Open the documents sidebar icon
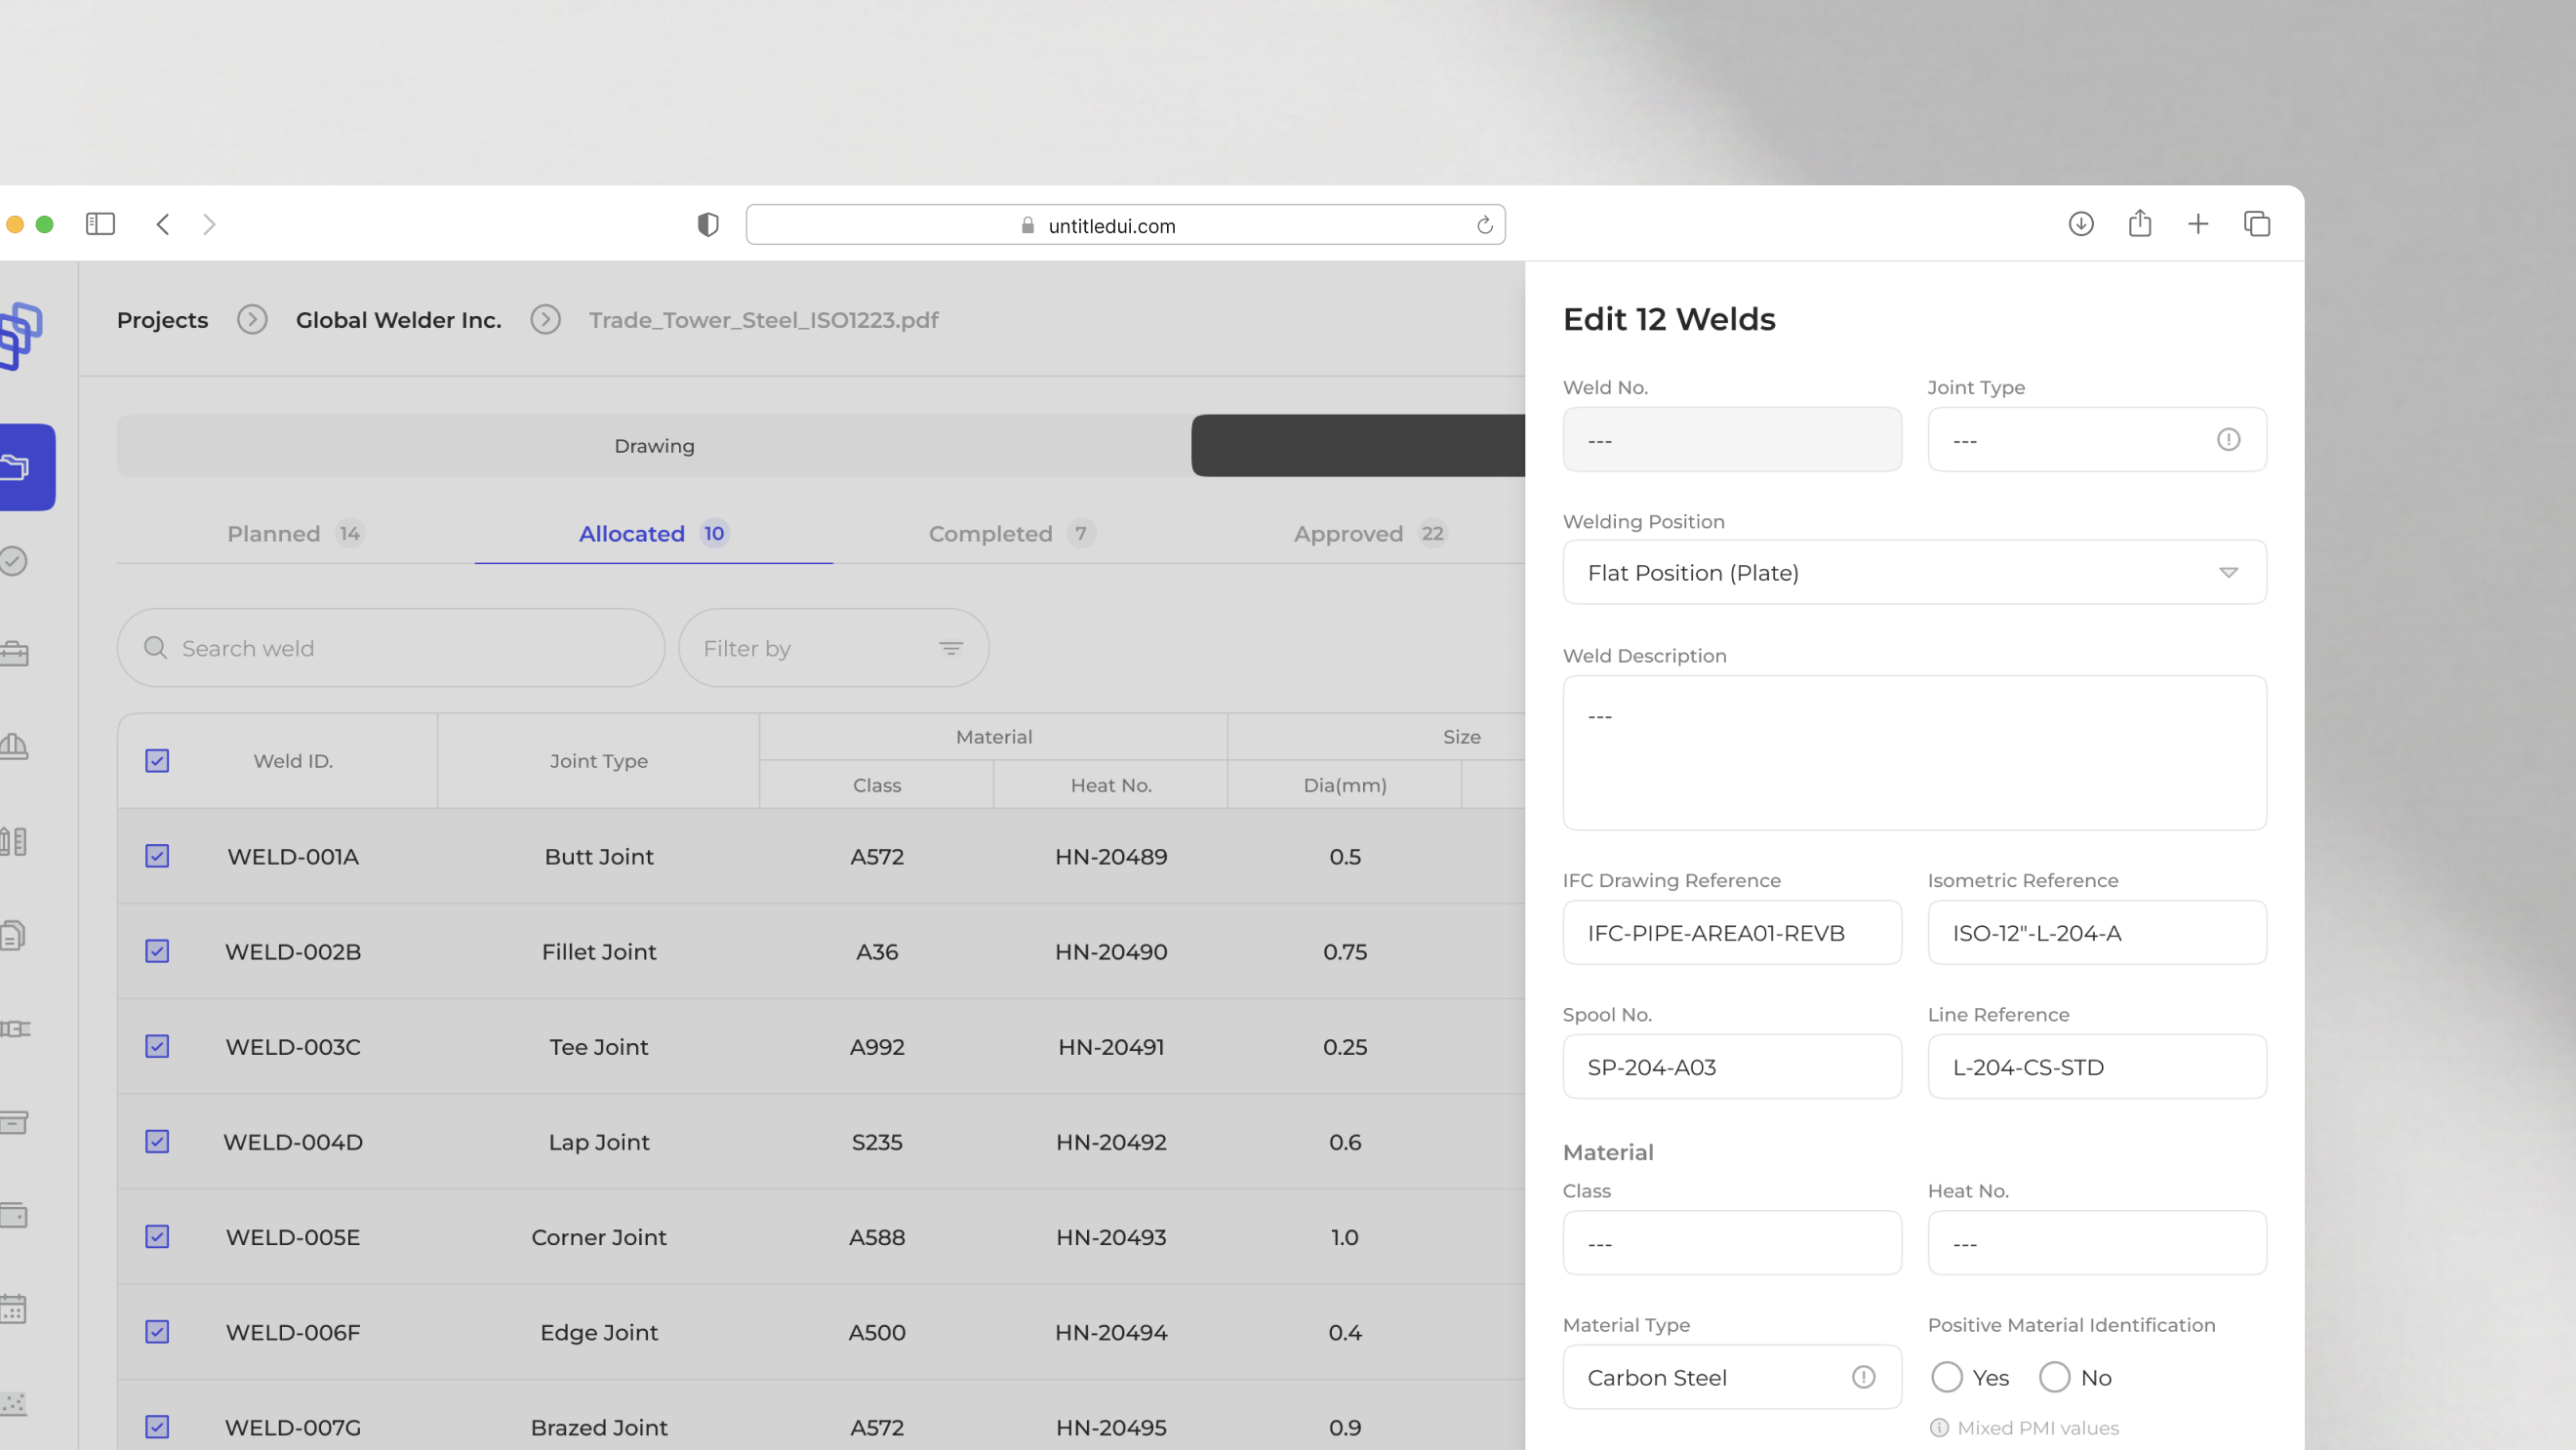The image size is (2576, 1450). click(x=13, y=935)
